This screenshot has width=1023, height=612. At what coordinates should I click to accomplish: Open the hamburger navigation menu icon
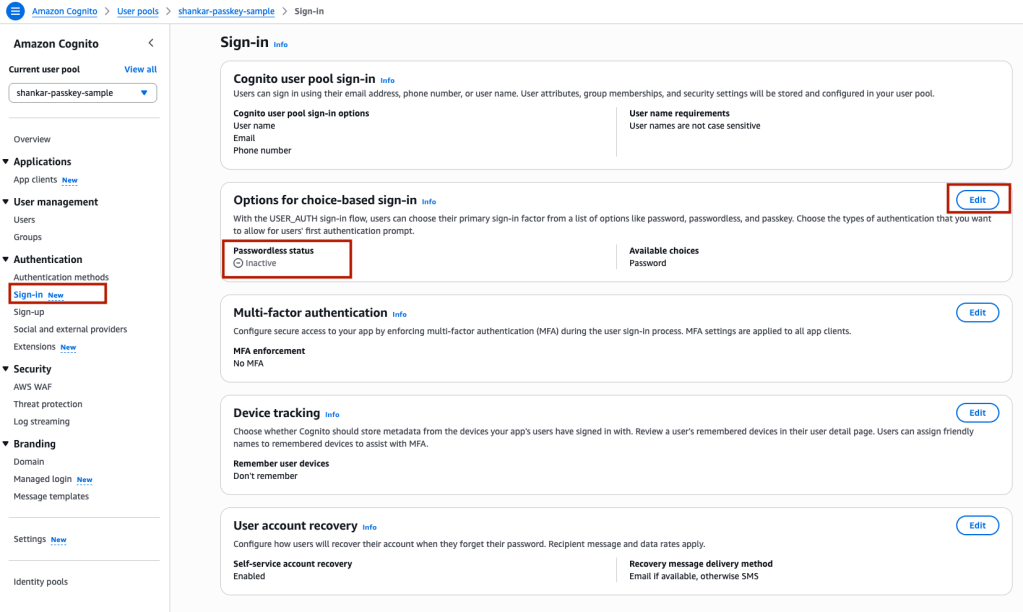(x=15, y=10)
